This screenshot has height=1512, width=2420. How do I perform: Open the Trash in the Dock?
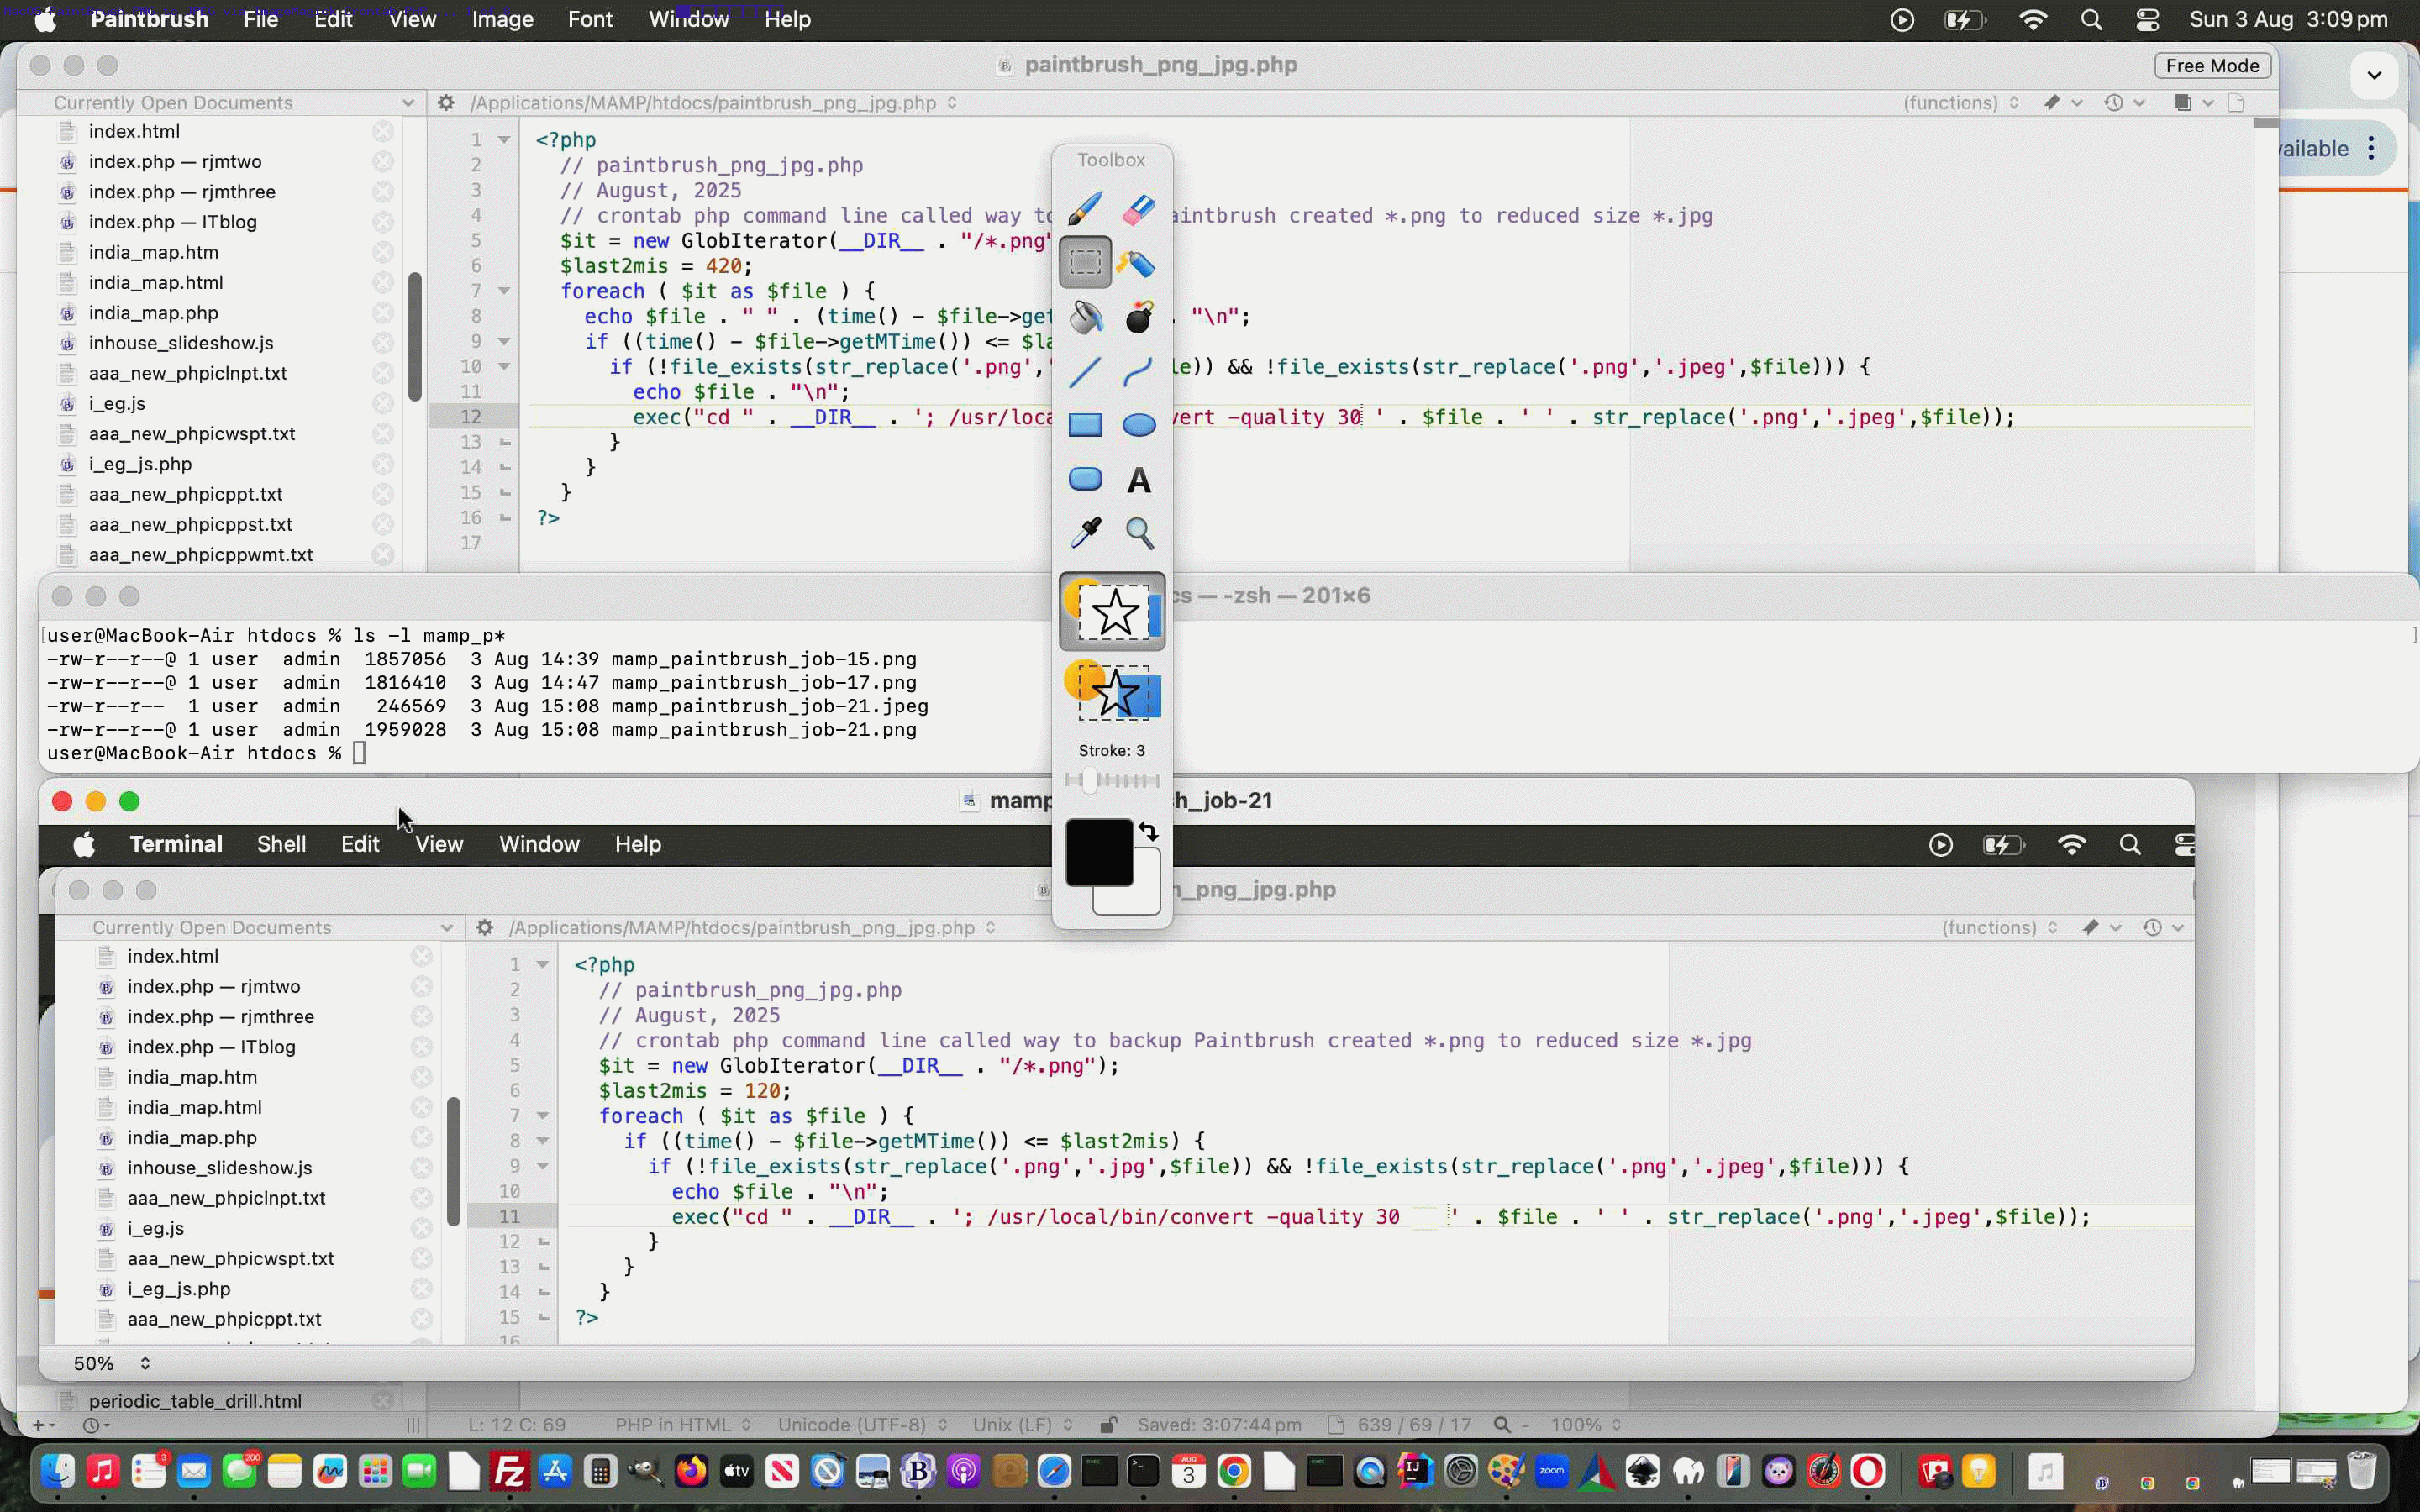pos(2361,1471)
